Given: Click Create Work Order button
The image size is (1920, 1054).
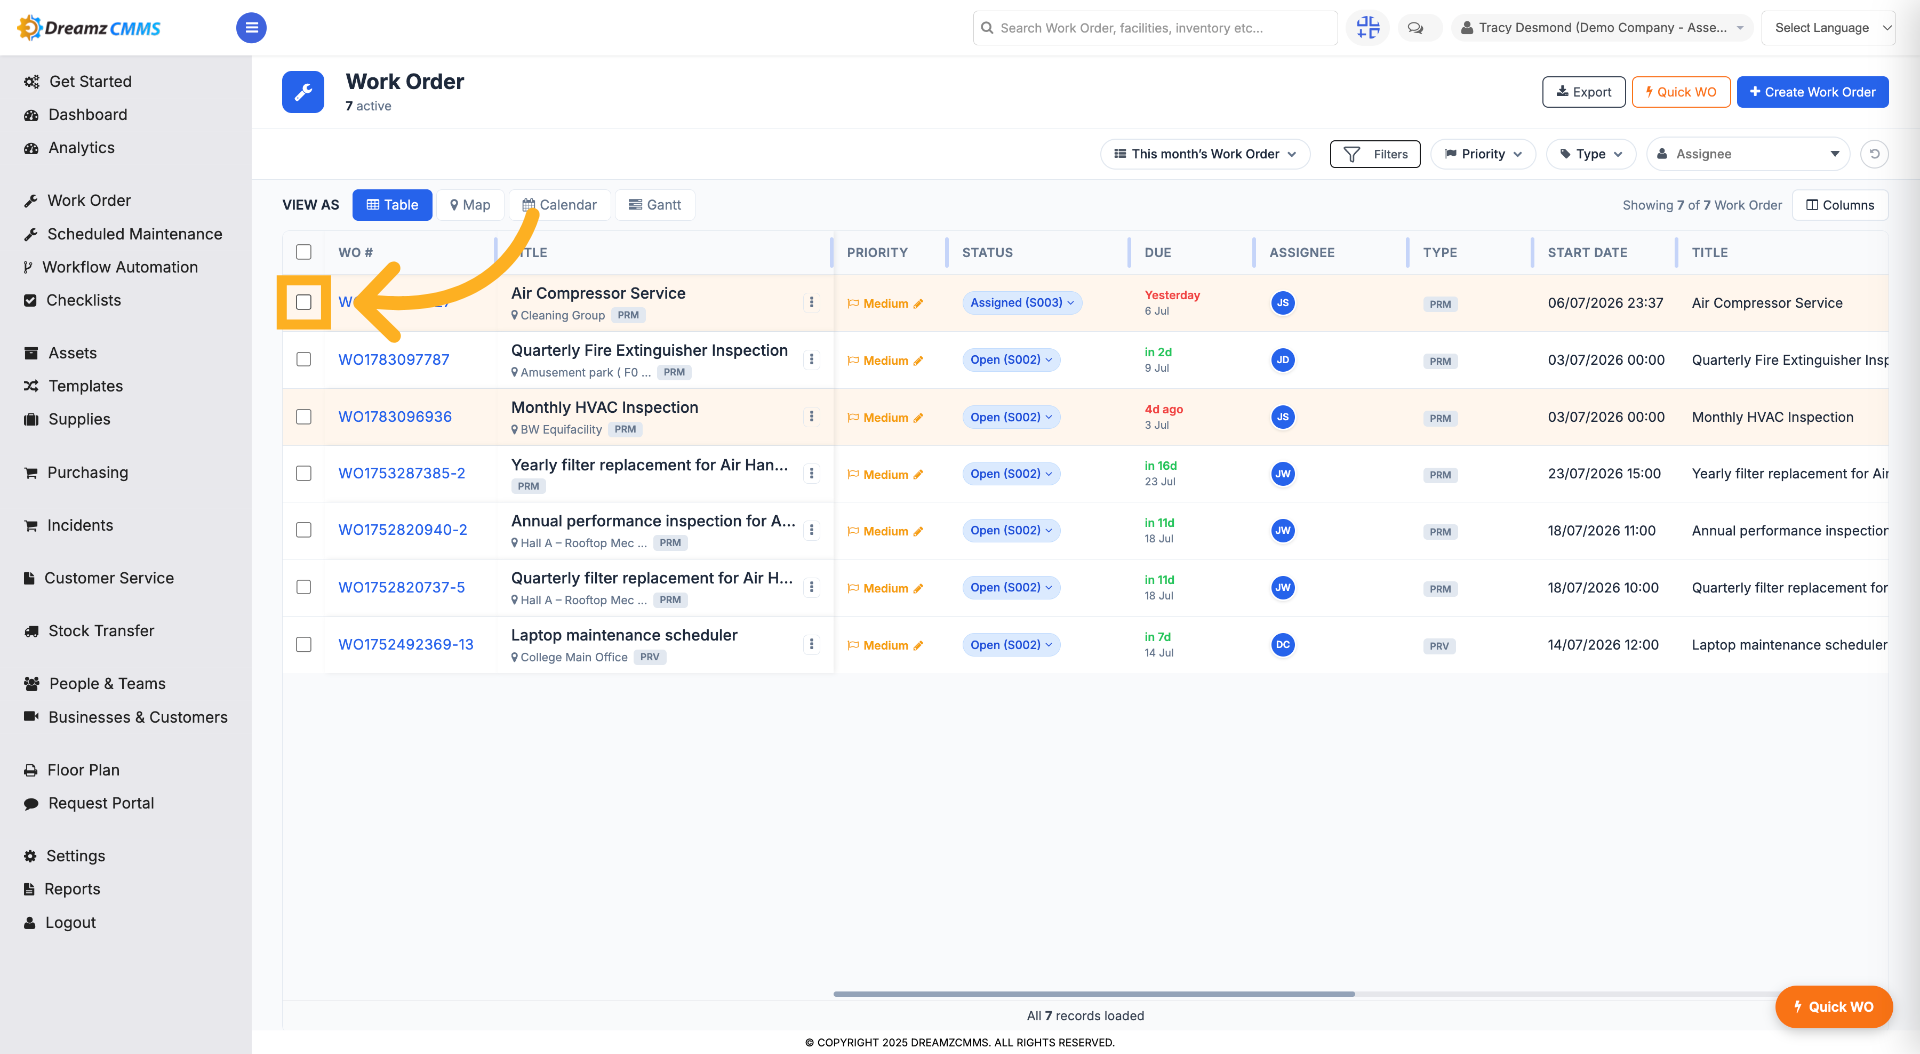Looking at the screenshot, I should (1812, 92).
